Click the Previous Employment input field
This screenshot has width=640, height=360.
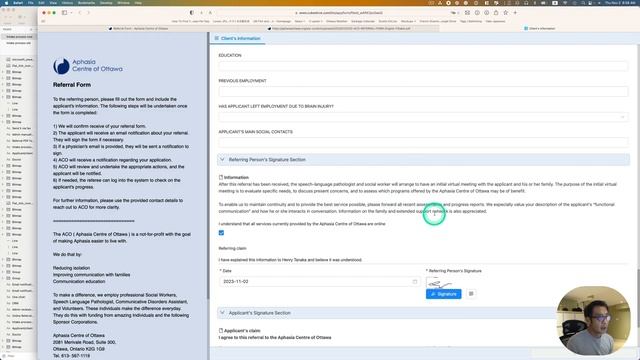[x=423, y=91]
